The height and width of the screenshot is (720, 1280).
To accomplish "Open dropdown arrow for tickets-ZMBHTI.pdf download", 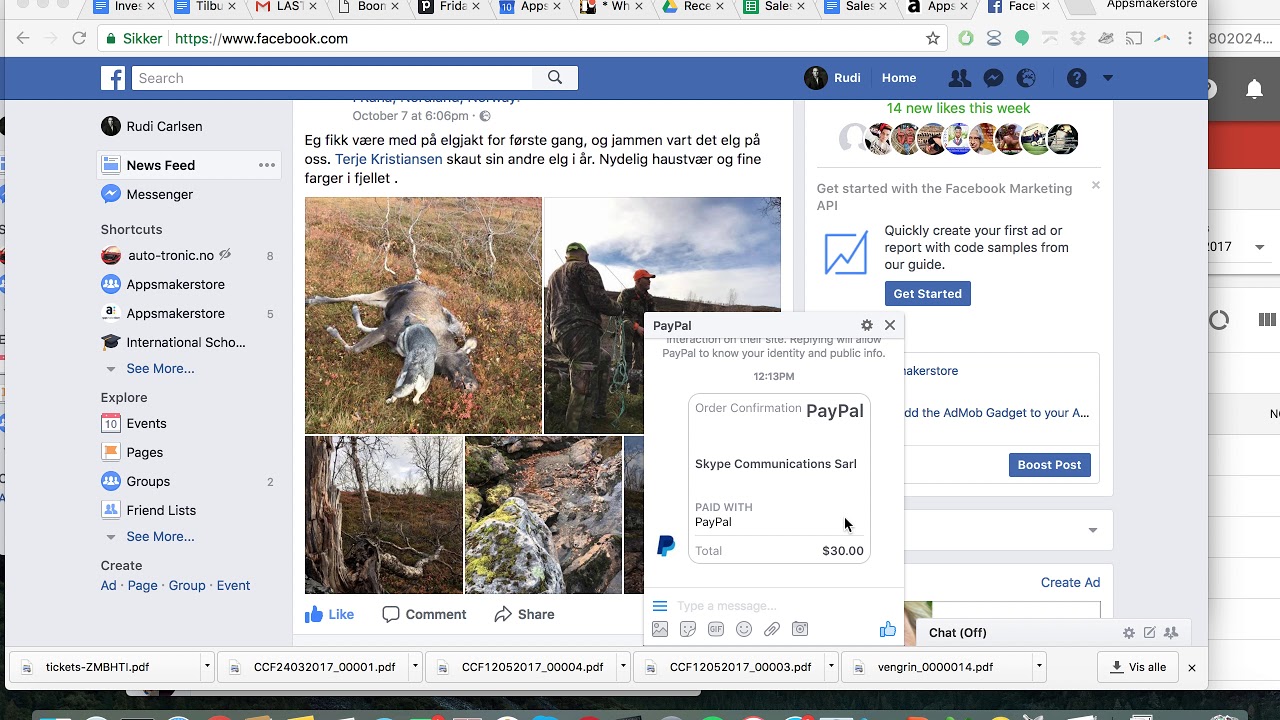I will pyautogui.click(x=207, y=667).
